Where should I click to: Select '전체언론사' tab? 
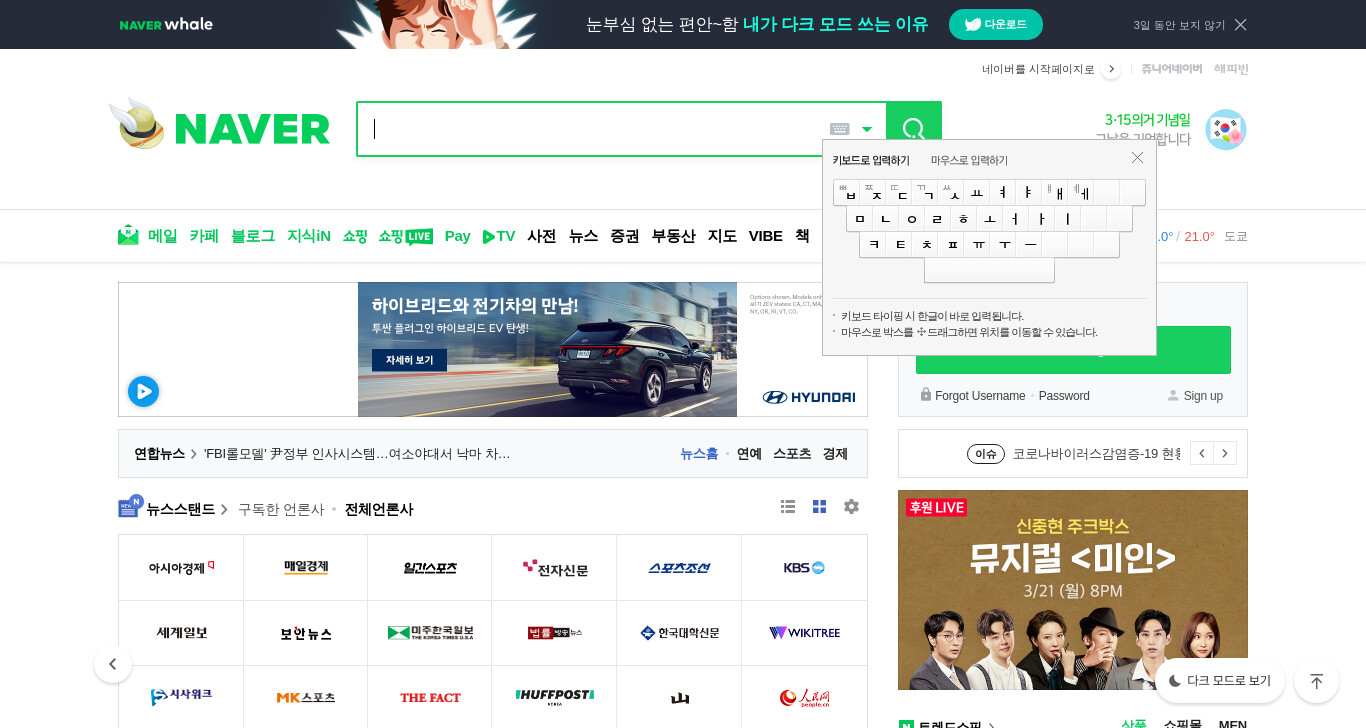point(379,509)
